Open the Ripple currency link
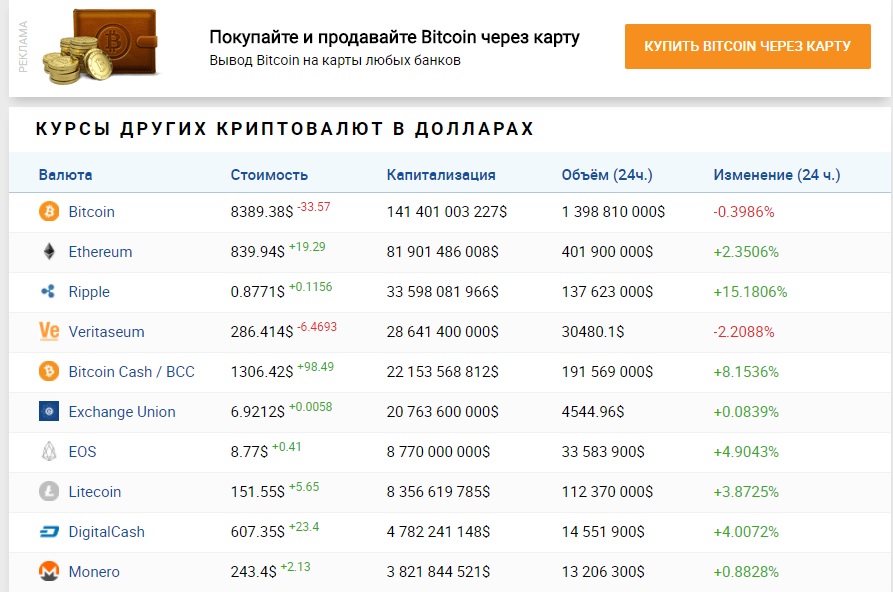This screenshot has width=893, height=592. 89,292
